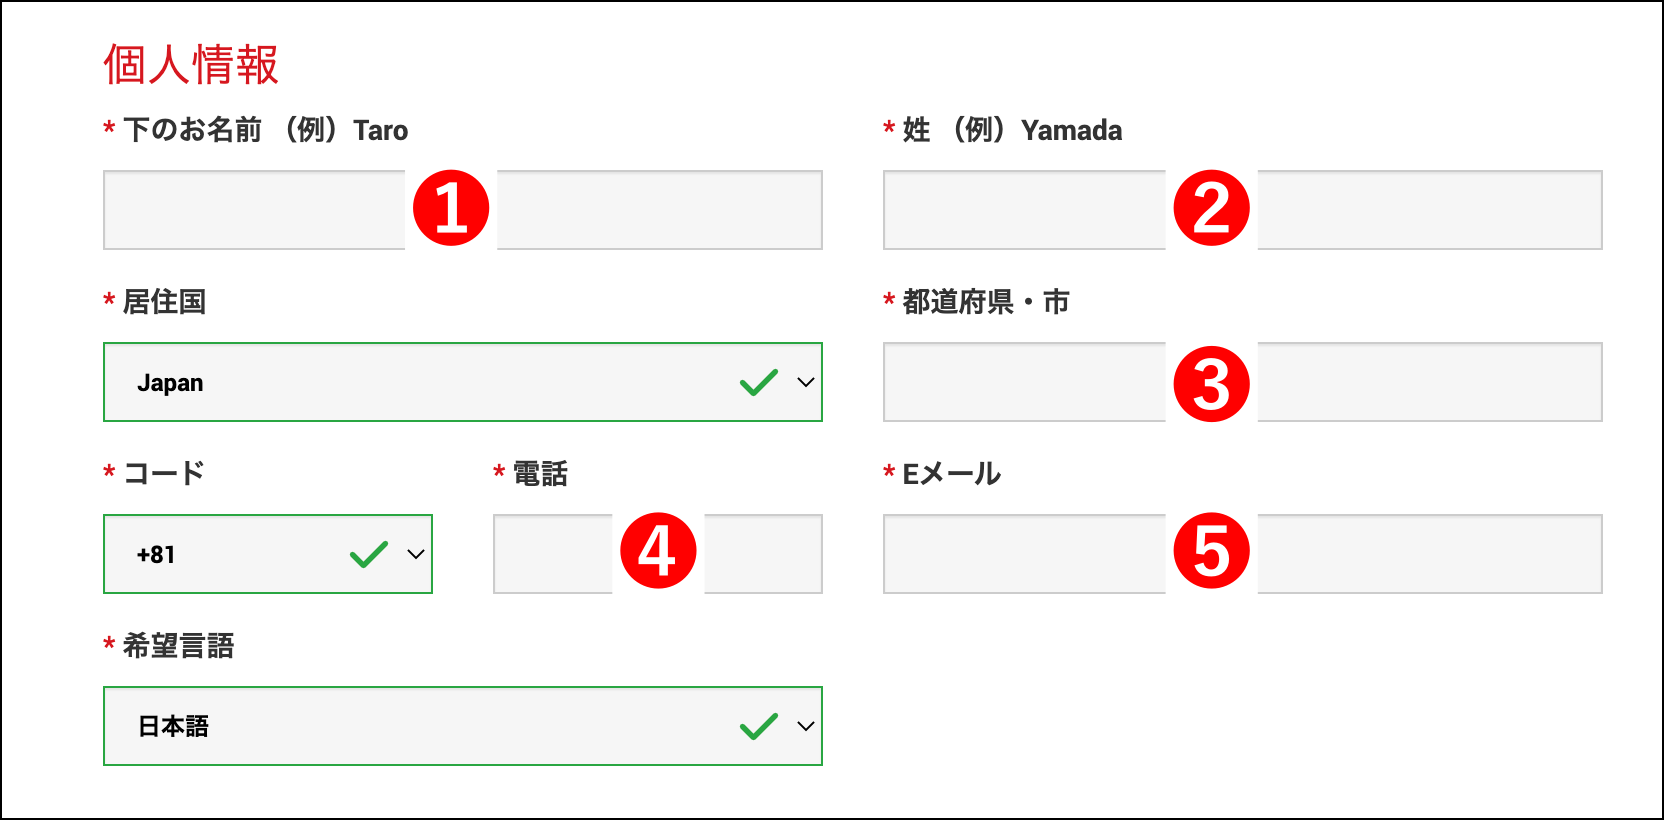
Task: Click red badge number 1 near the first name field
Action: coord(452,209)
